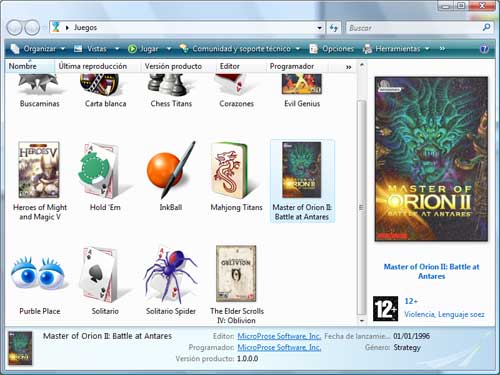Open the Opciones toolbar item
Screen dimensions: 500x375
click(332, 49)
